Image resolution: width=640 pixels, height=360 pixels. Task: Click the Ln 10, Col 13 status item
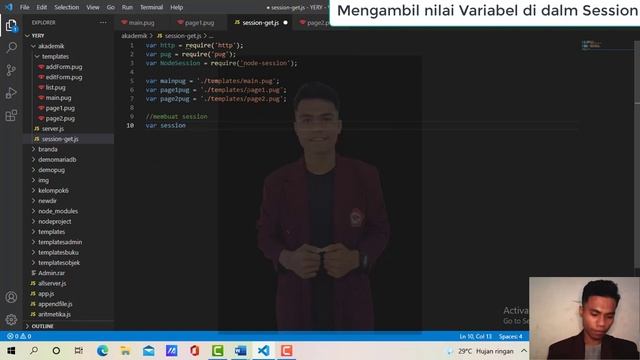pyautogui.click(x=476, y=336)
